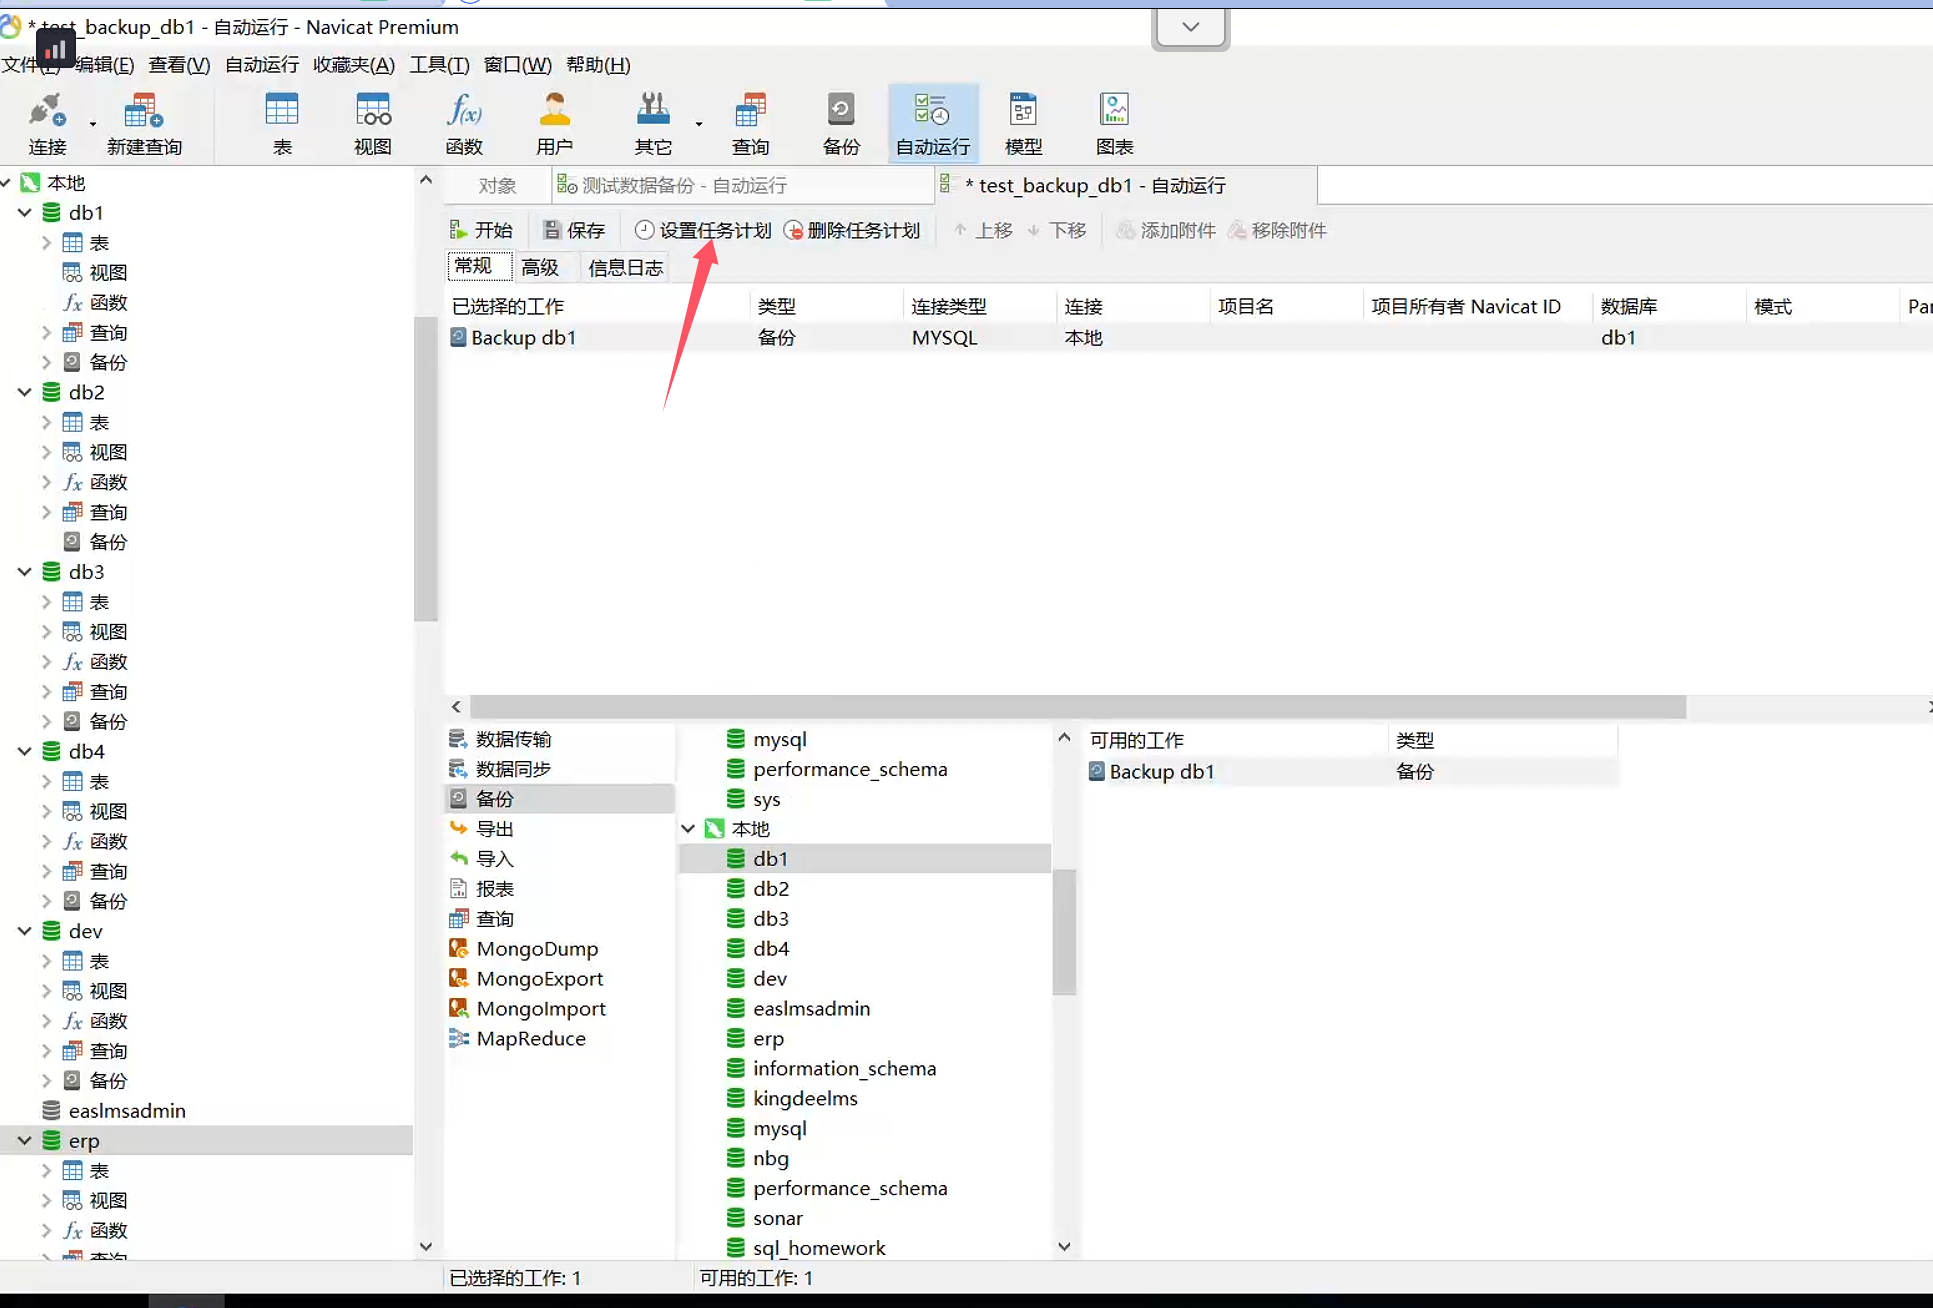1933x1308 pixels.
Task: Click the 上移 (Move Up) button
Action: (x=983, y=230)
